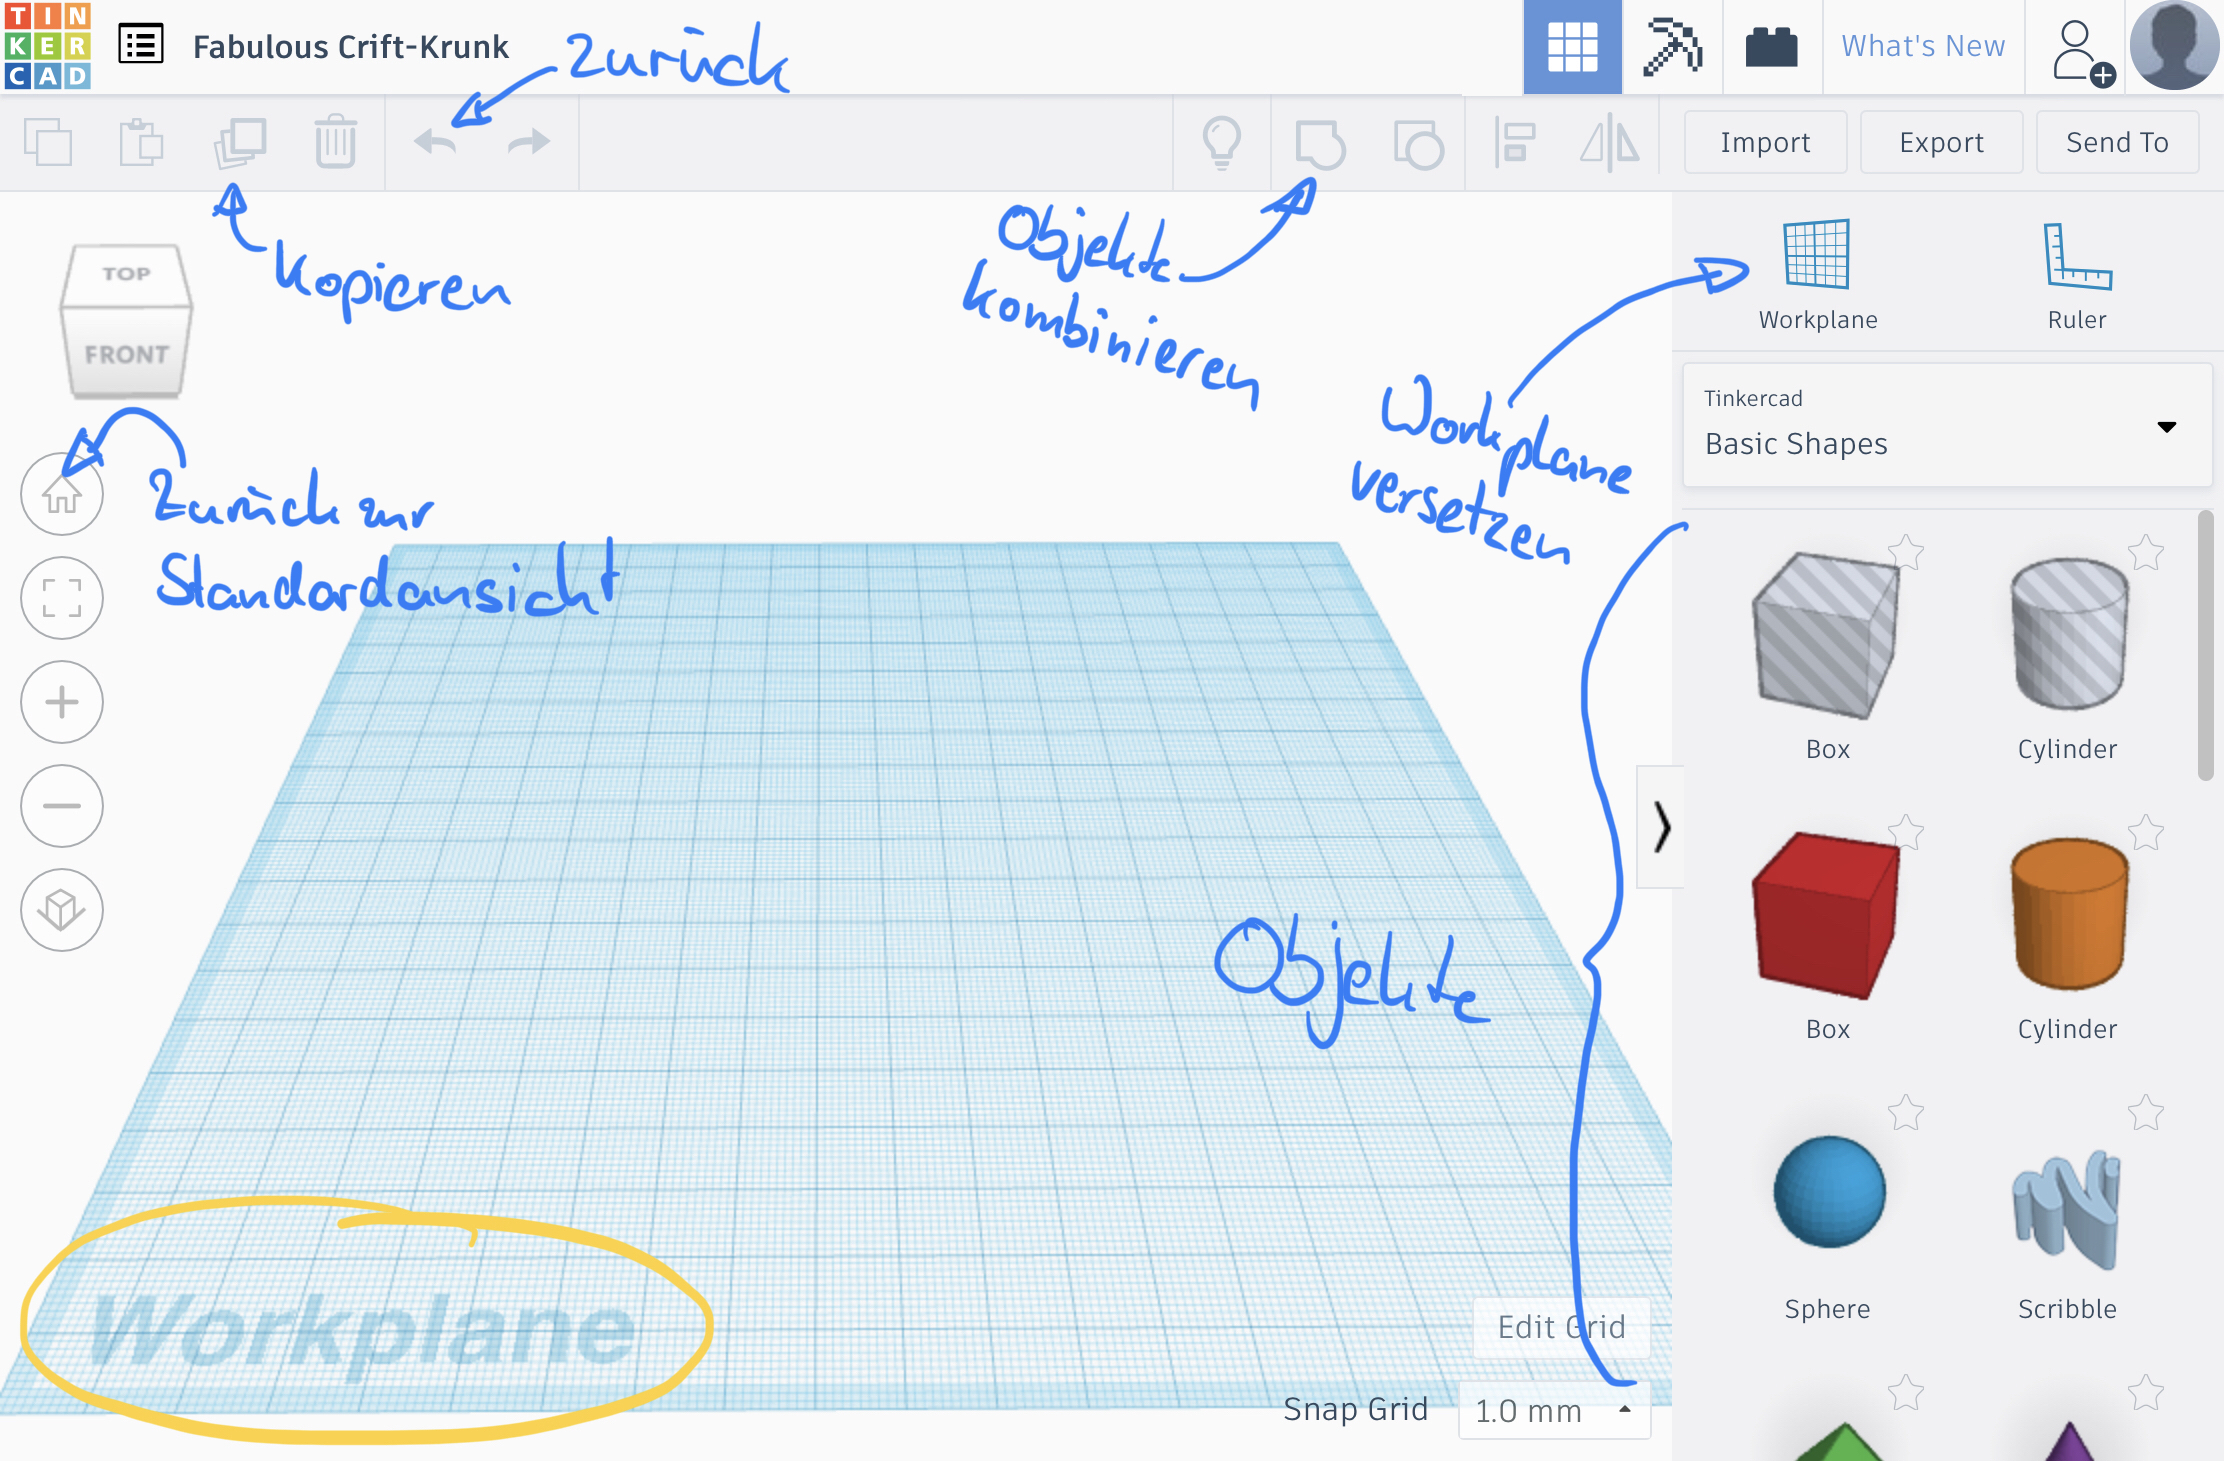Click the Export button
Screen dimensions: 2224x1461
pyautogui.click(x=1941, y=143)
